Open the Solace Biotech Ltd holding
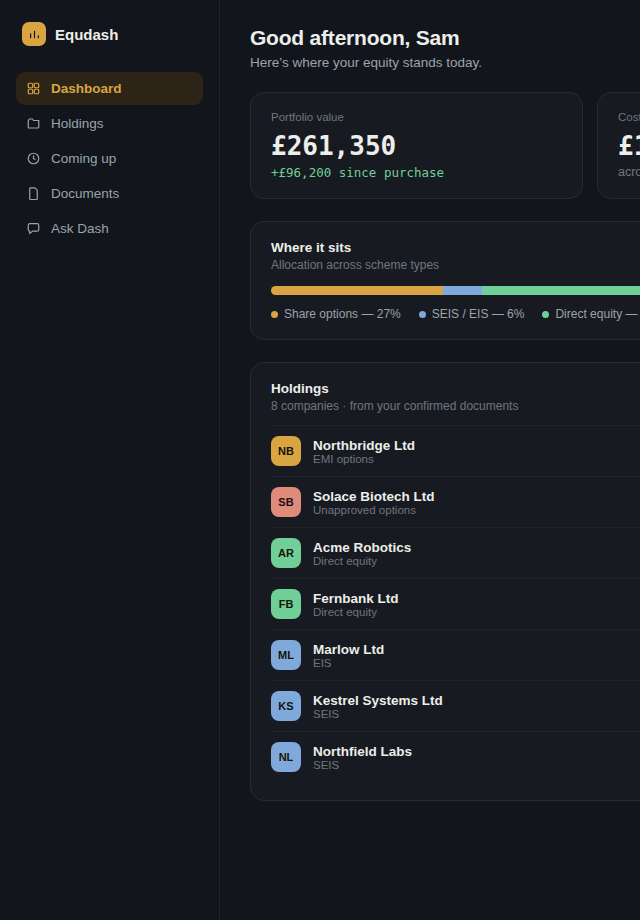The image size is (640, 920). (455, 502)
